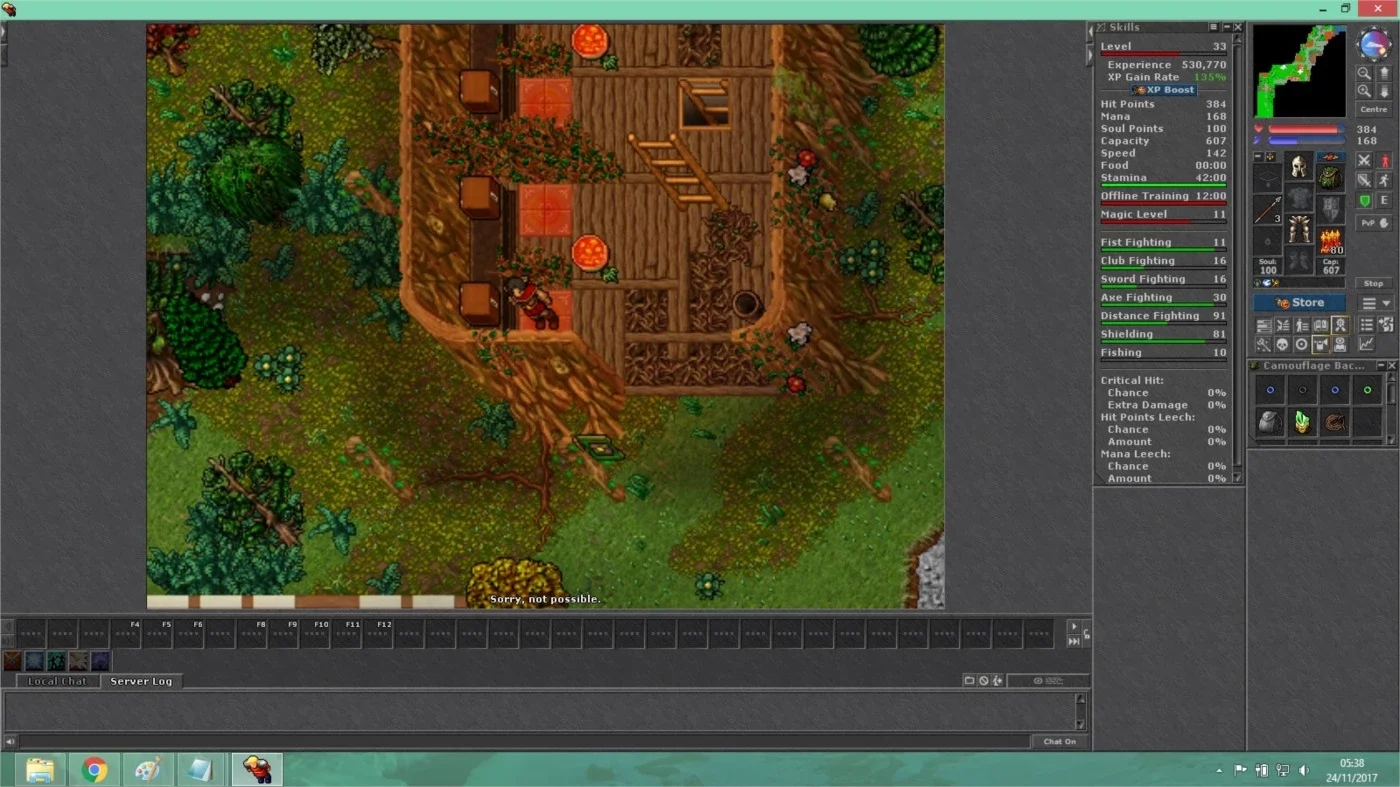Select the grey bag in Camouflage Backpack
Screen dimensions: 1400x787
tap(1270, 422)
